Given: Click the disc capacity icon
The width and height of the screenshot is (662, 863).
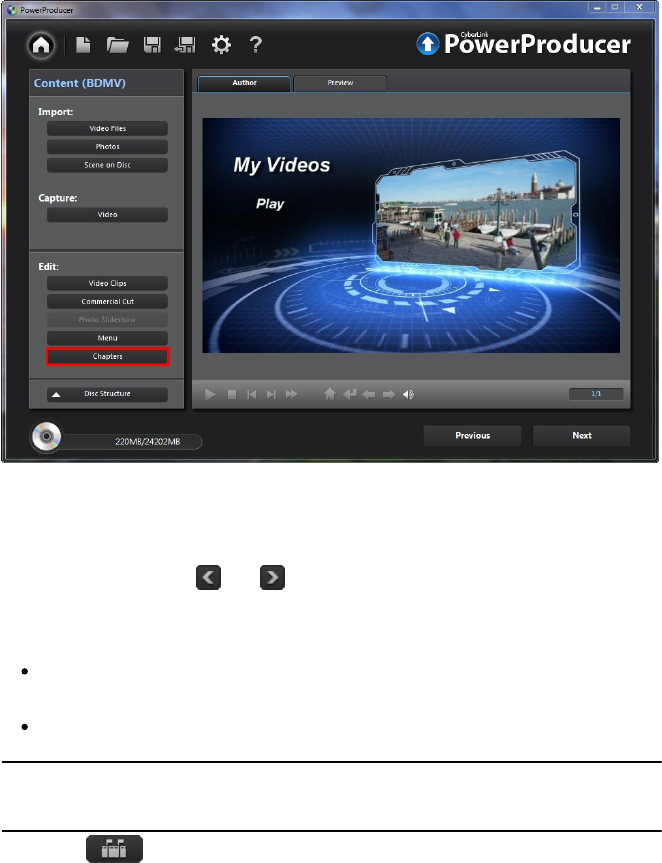Looking at the screenshot, I should pos(46,437).
